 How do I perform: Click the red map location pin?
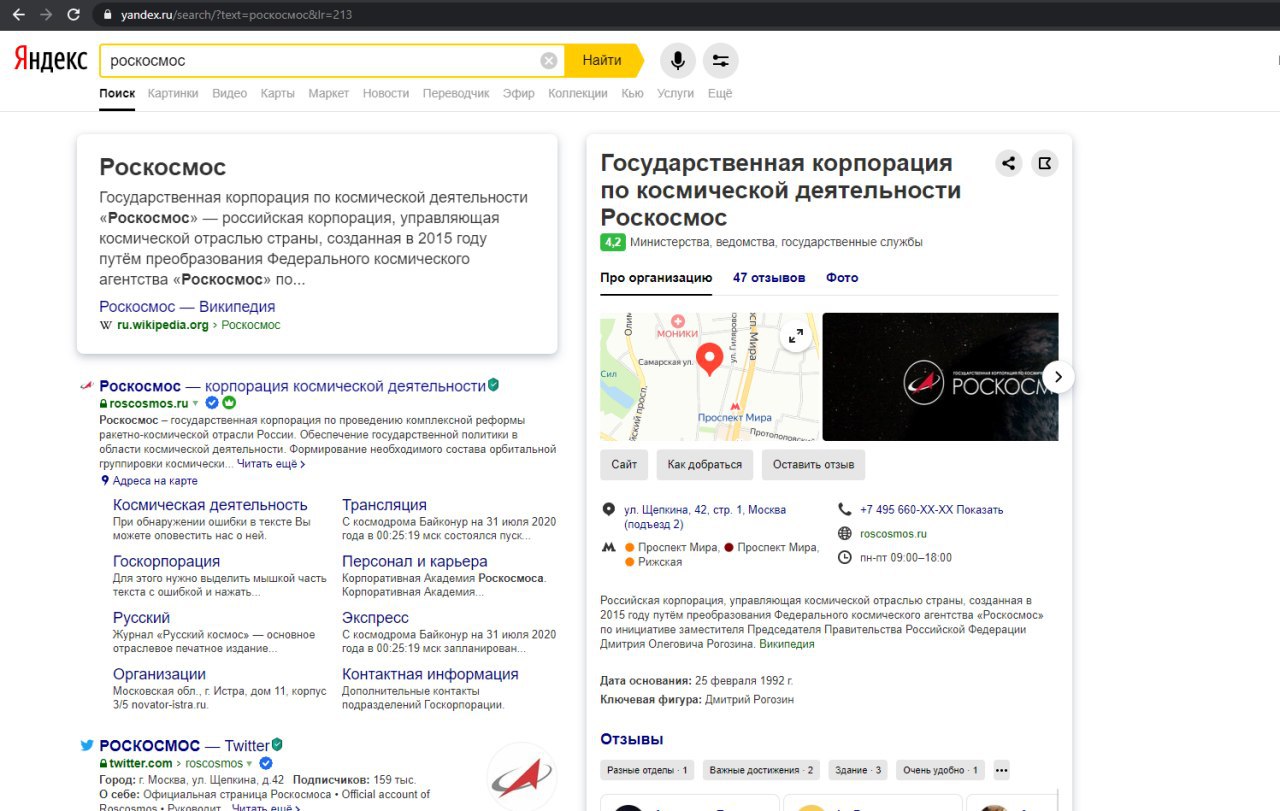click(x=709, y=358)
